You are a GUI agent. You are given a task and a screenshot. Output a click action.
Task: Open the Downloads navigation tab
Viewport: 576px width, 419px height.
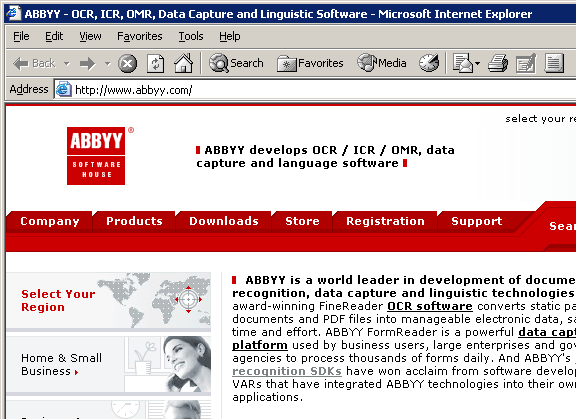[x=224, y=221]
